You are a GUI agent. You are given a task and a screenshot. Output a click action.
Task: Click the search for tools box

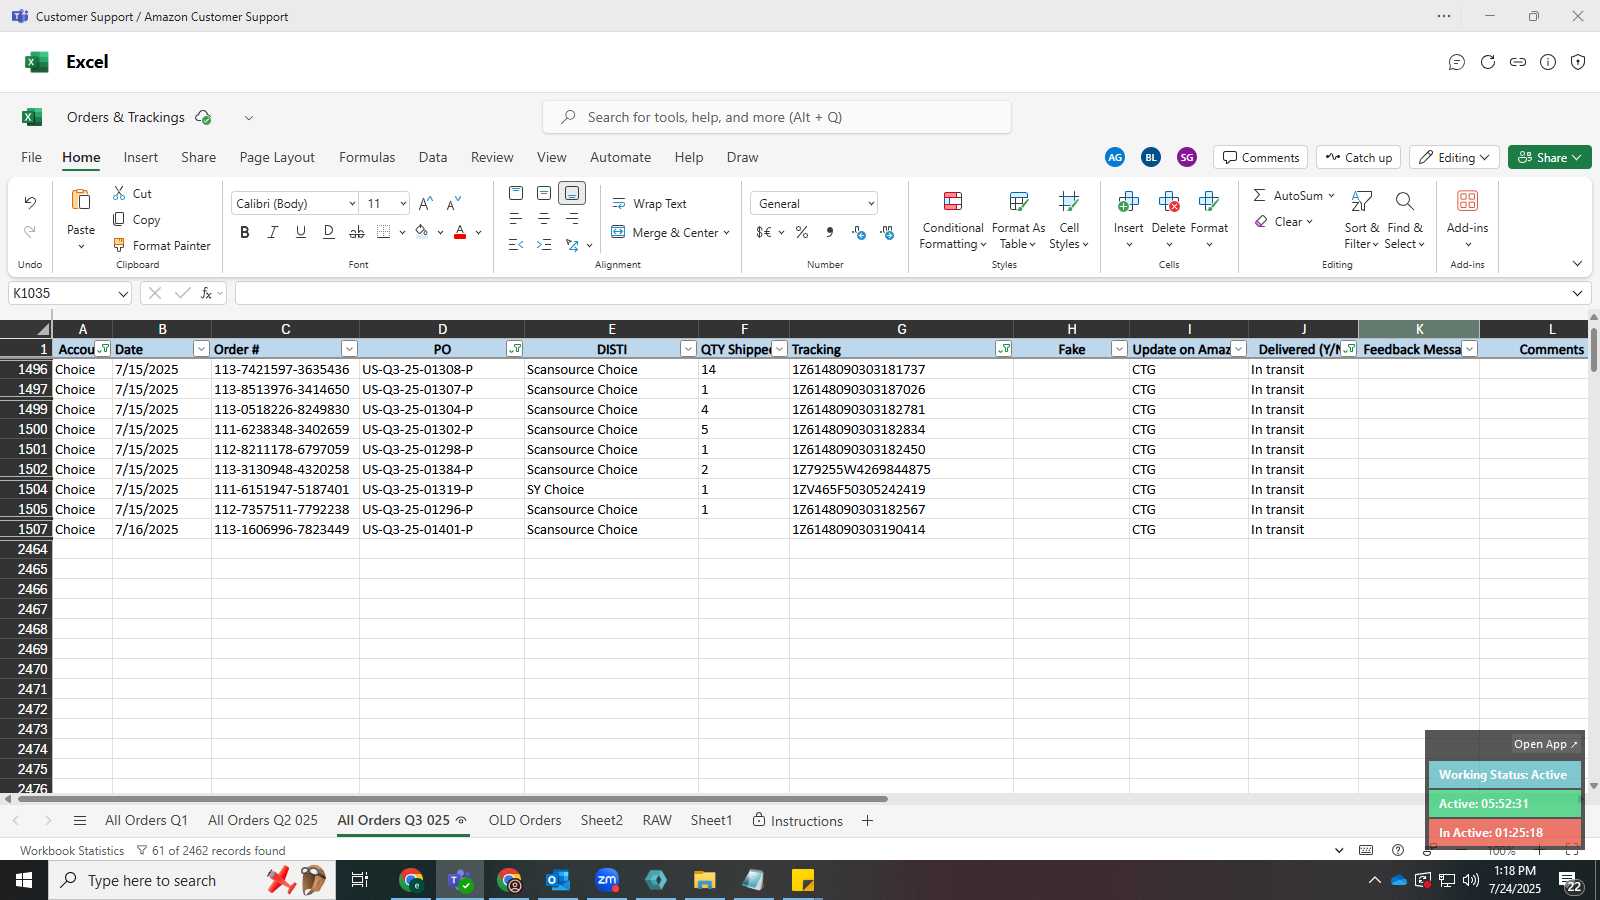point(776,117)
